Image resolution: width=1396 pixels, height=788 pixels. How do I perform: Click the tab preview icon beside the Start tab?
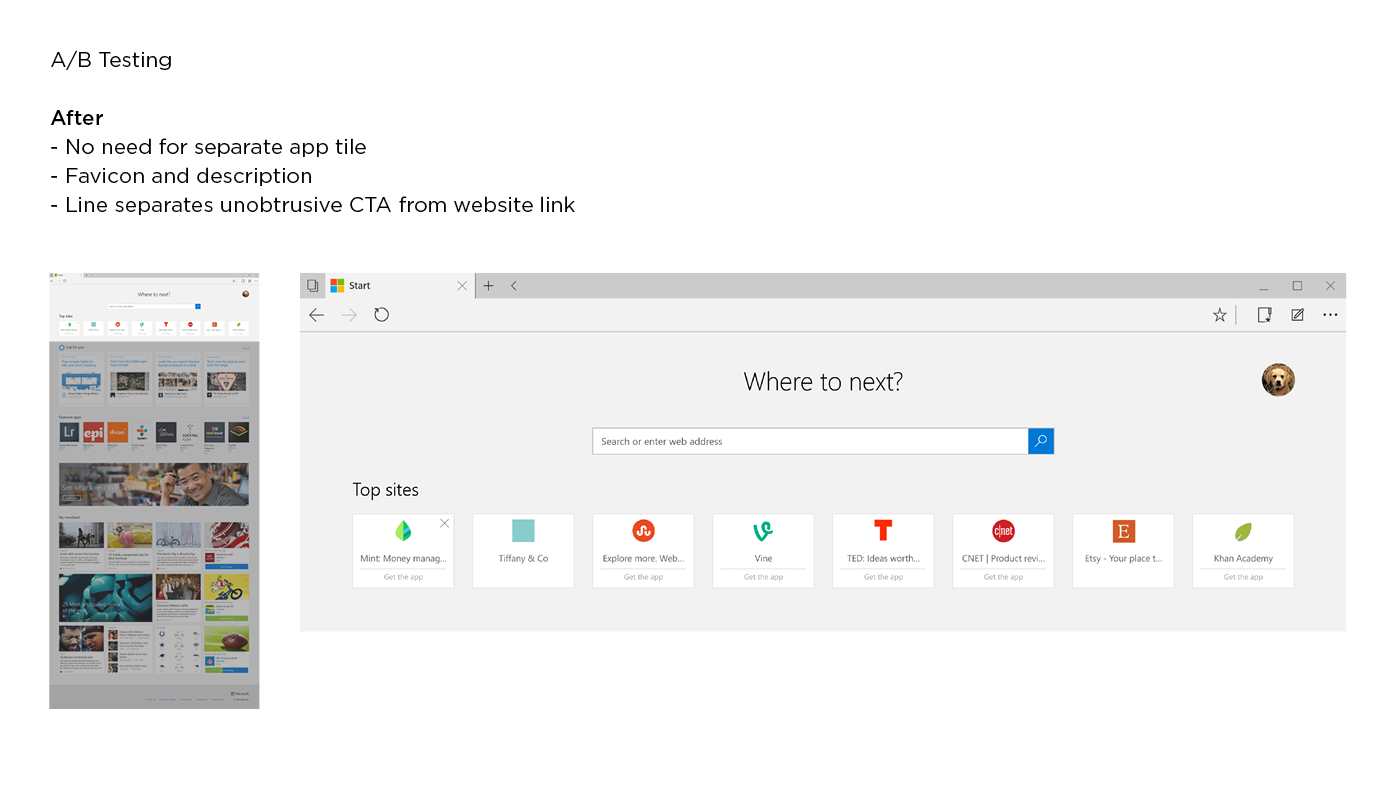coord(313,286)
